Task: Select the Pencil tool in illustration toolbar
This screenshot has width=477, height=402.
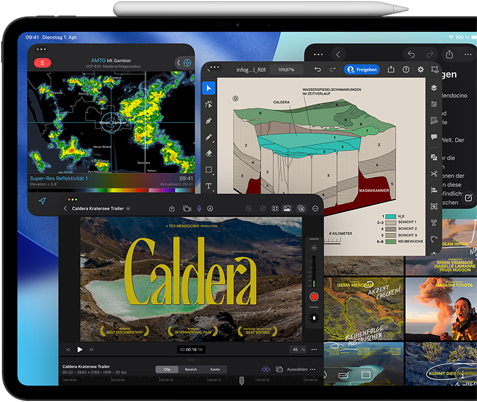Action: tap(209, 137)
